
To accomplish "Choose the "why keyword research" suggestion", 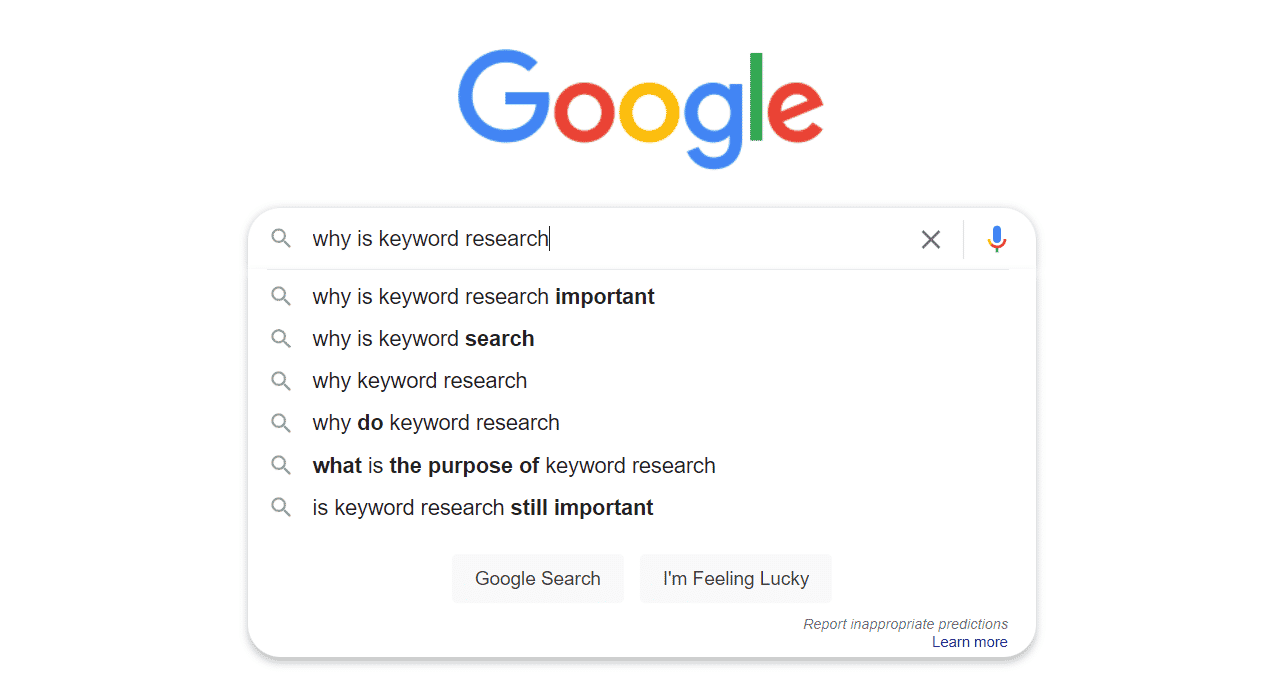I will 642,380.
